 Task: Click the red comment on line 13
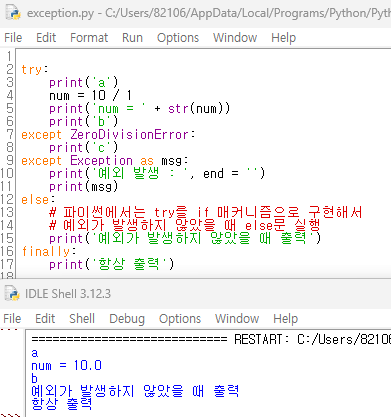point(206,212)
